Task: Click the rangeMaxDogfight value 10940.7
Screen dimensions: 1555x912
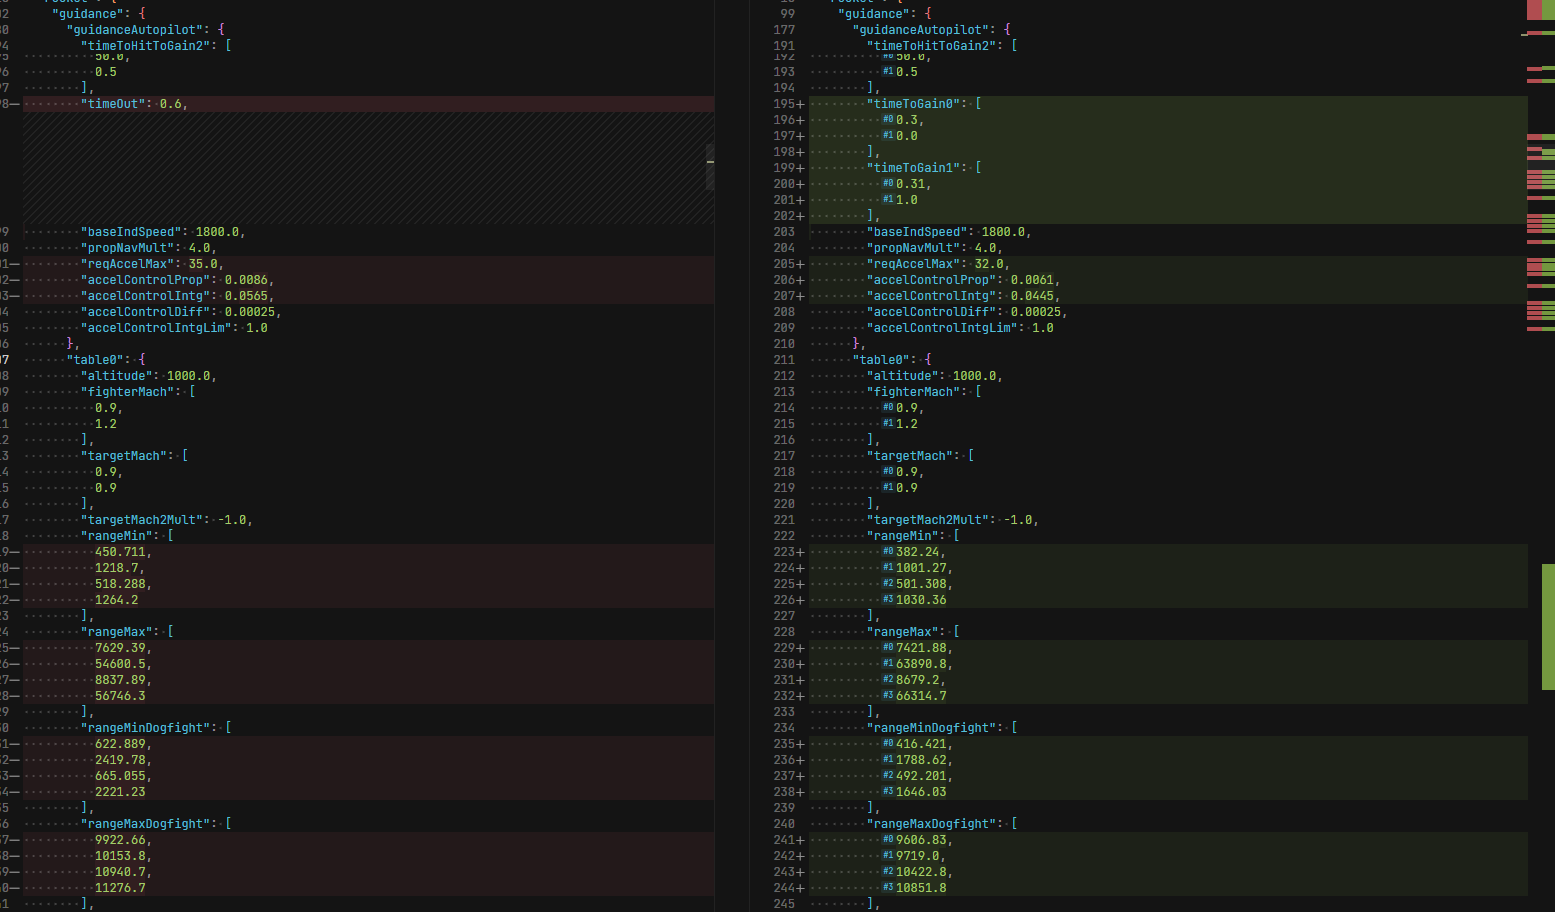Action: tap(120, 872)
